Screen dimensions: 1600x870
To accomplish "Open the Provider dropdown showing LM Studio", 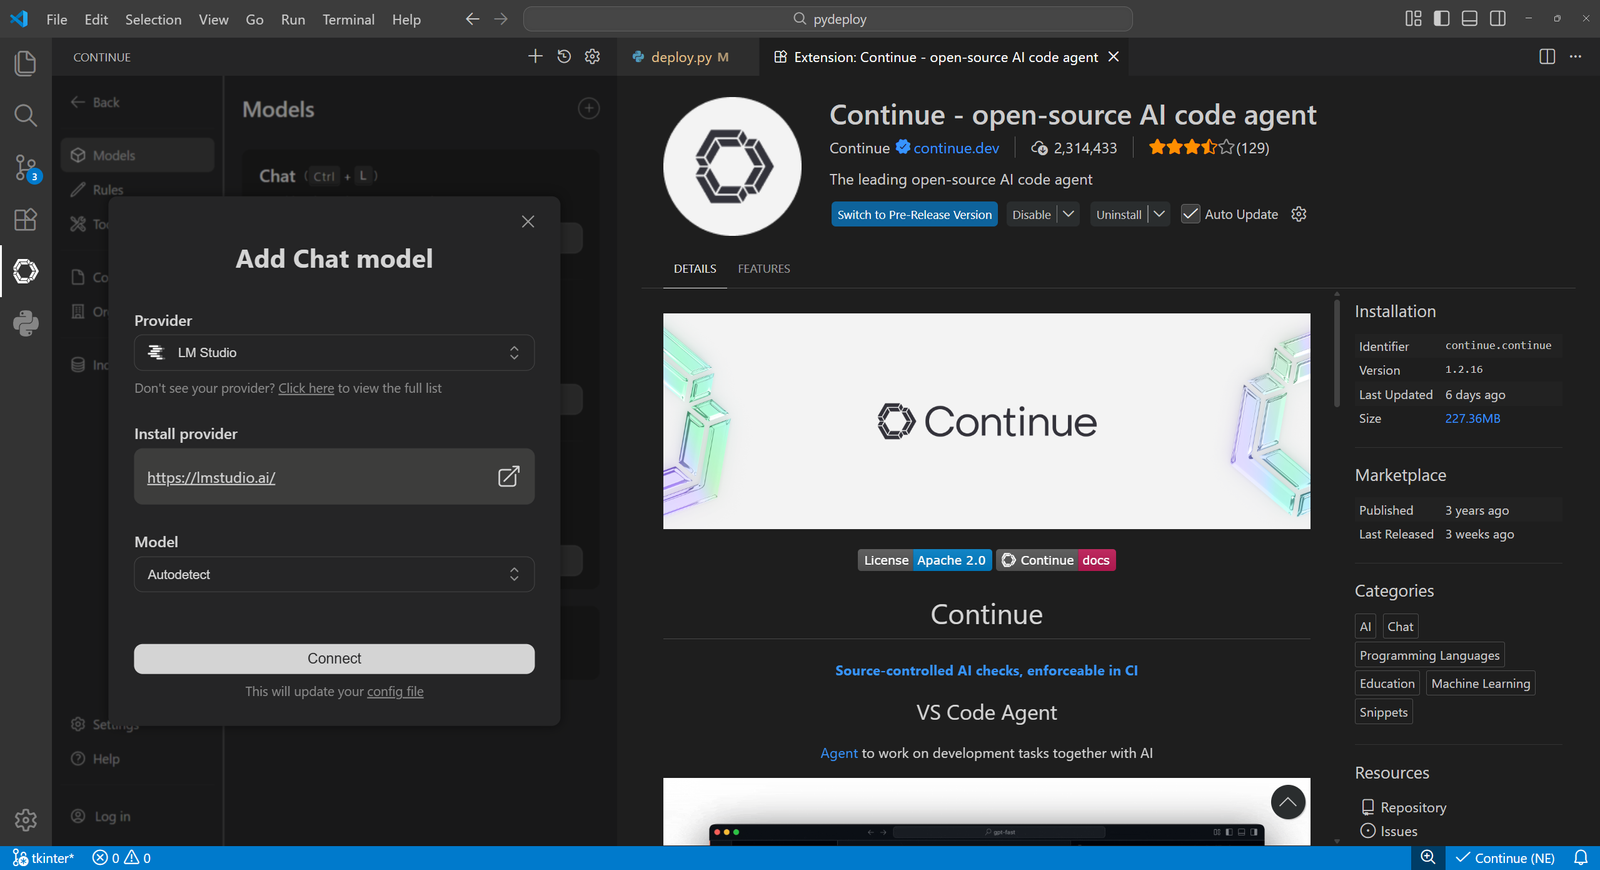I will point(334,353).
